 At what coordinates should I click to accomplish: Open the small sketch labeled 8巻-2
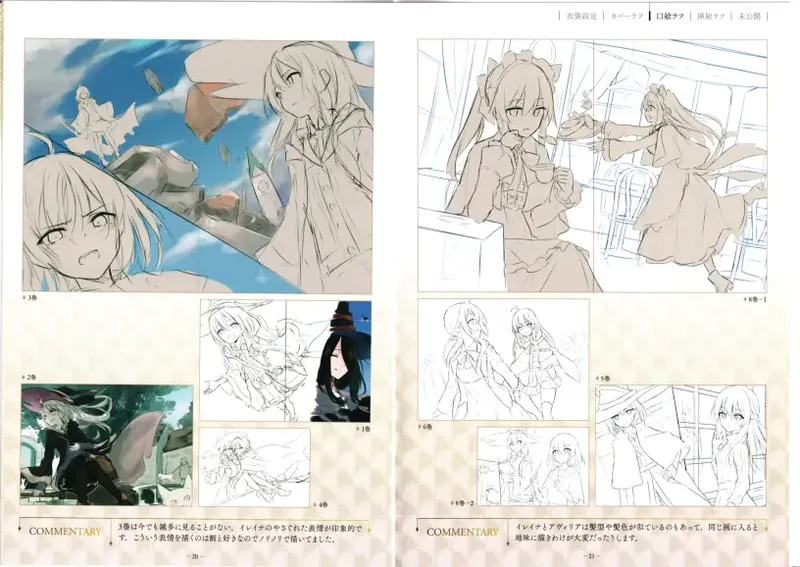point(533,466)
